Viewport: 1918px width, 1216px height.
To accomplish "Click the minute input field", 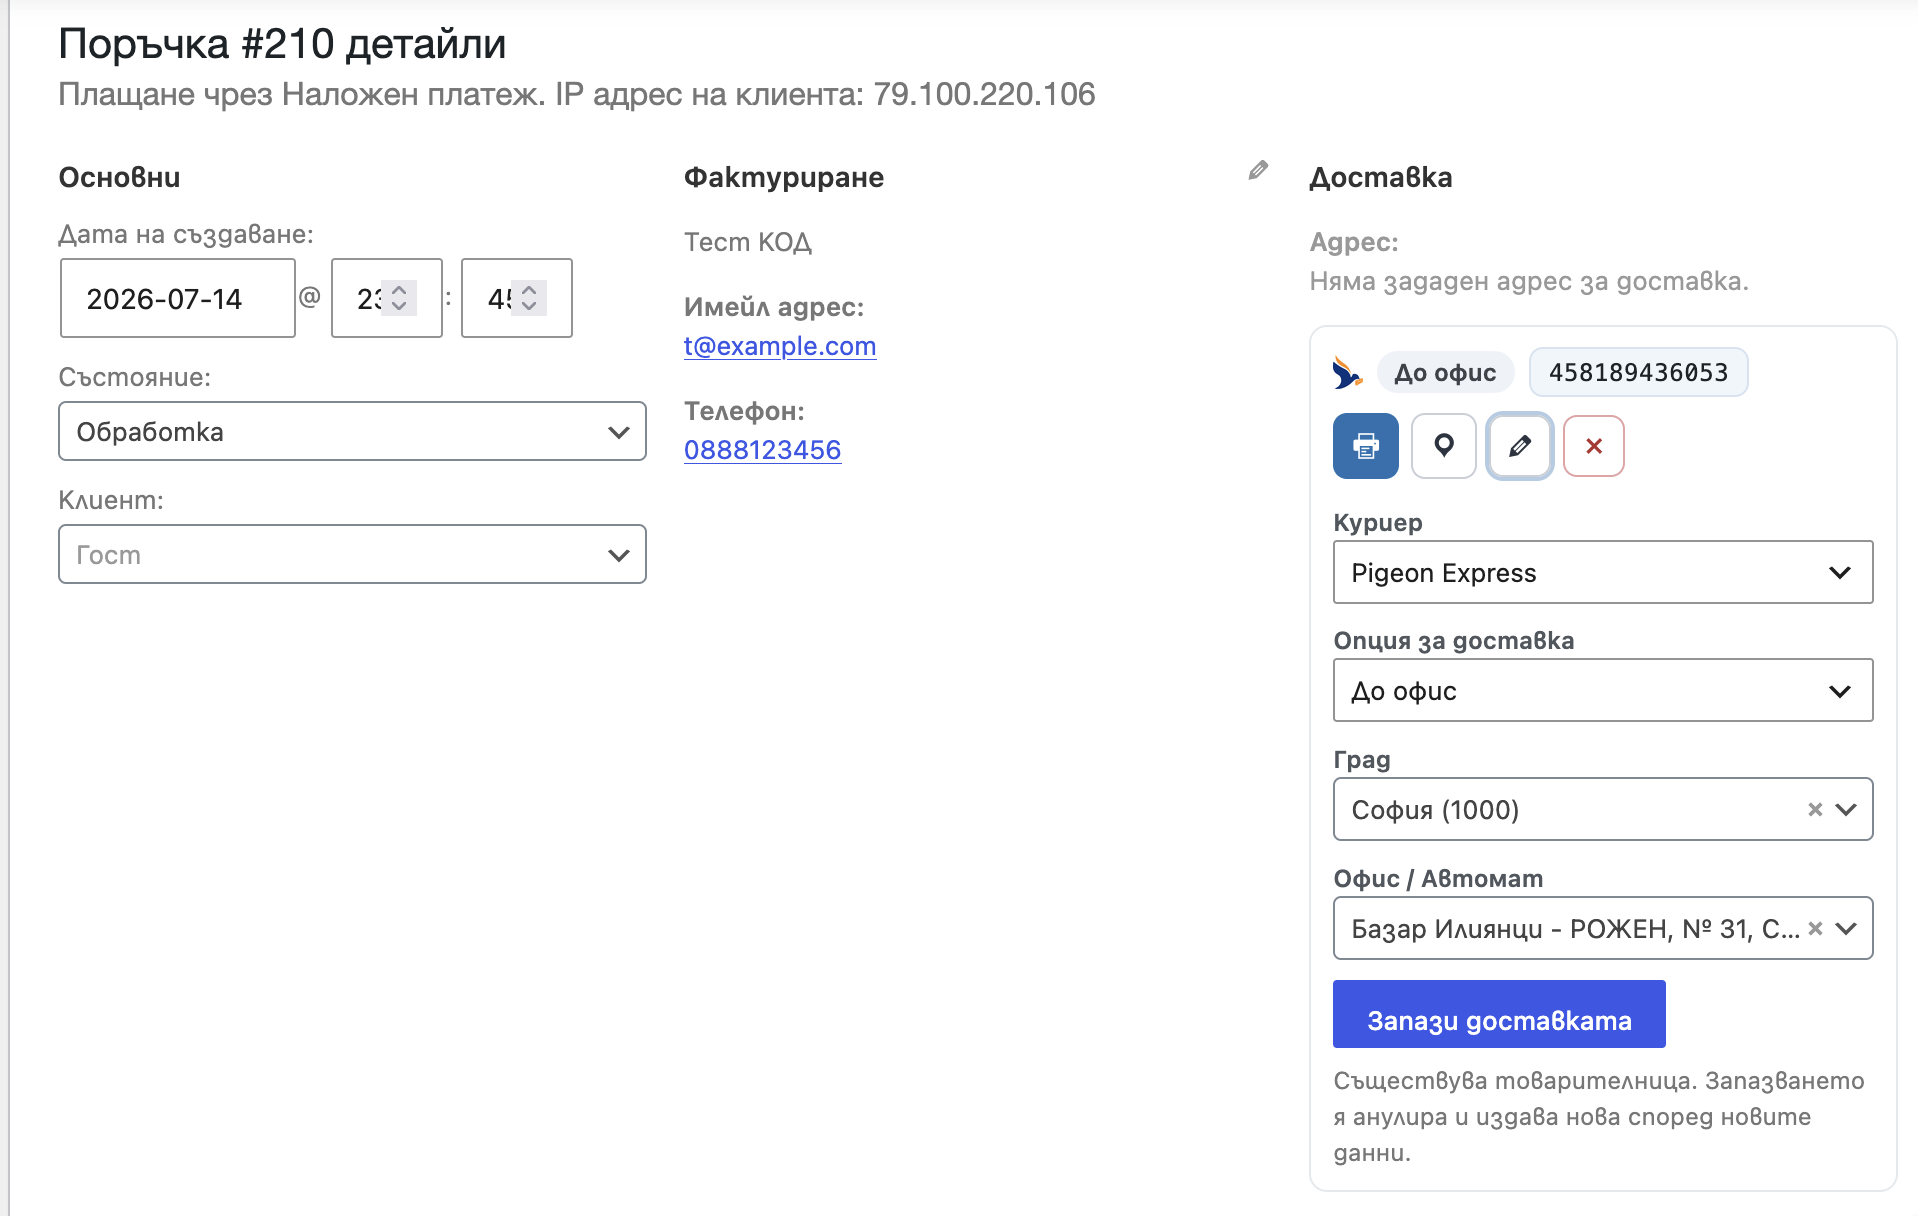I will (517, 298).
